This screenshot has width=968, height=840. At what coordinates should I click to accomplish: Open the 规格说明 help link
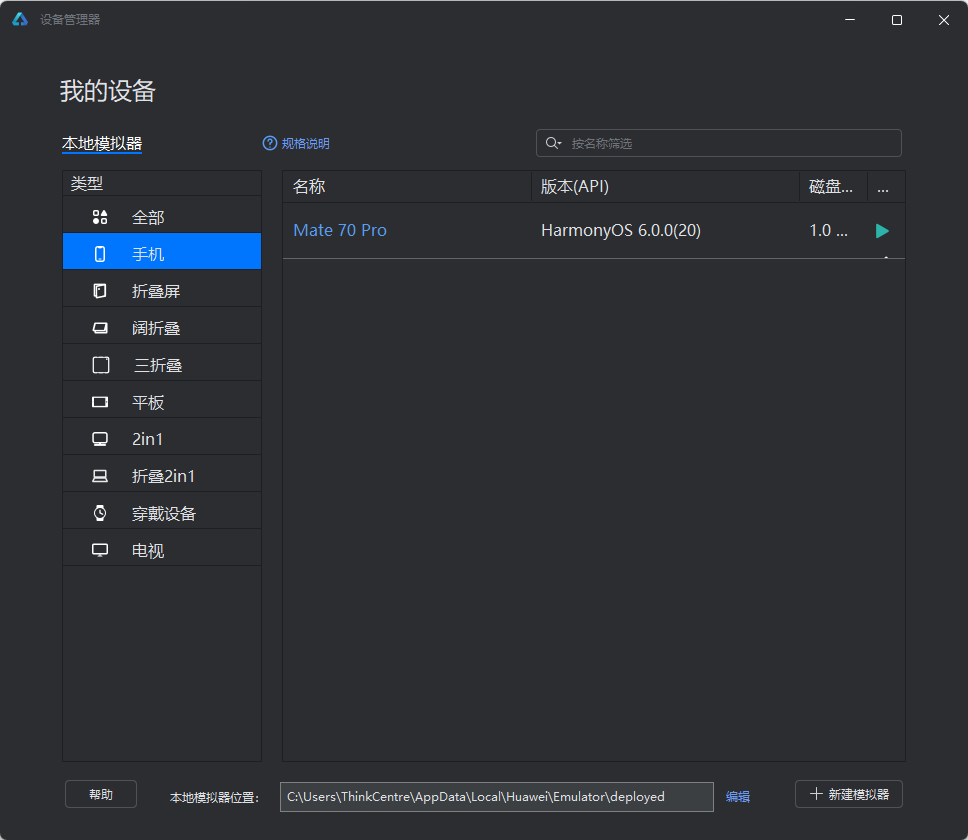305,144
